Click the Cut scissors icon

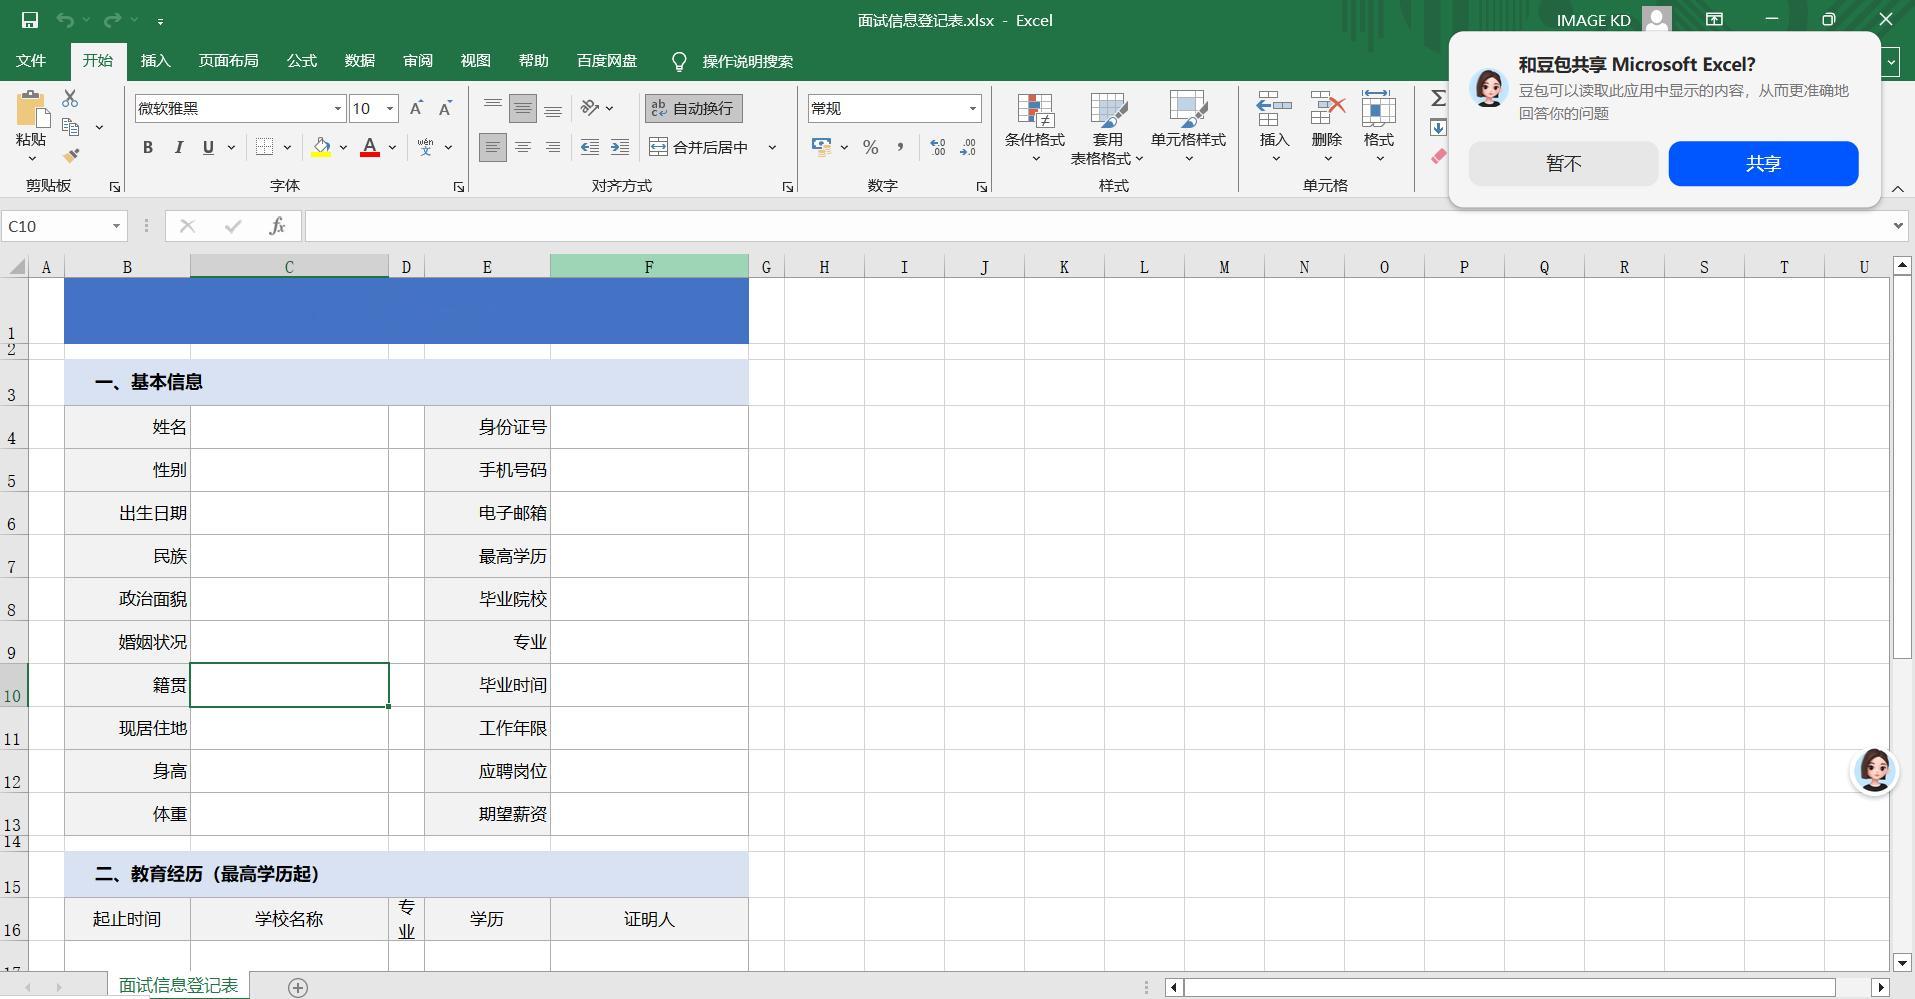click(x=70, y=98)
